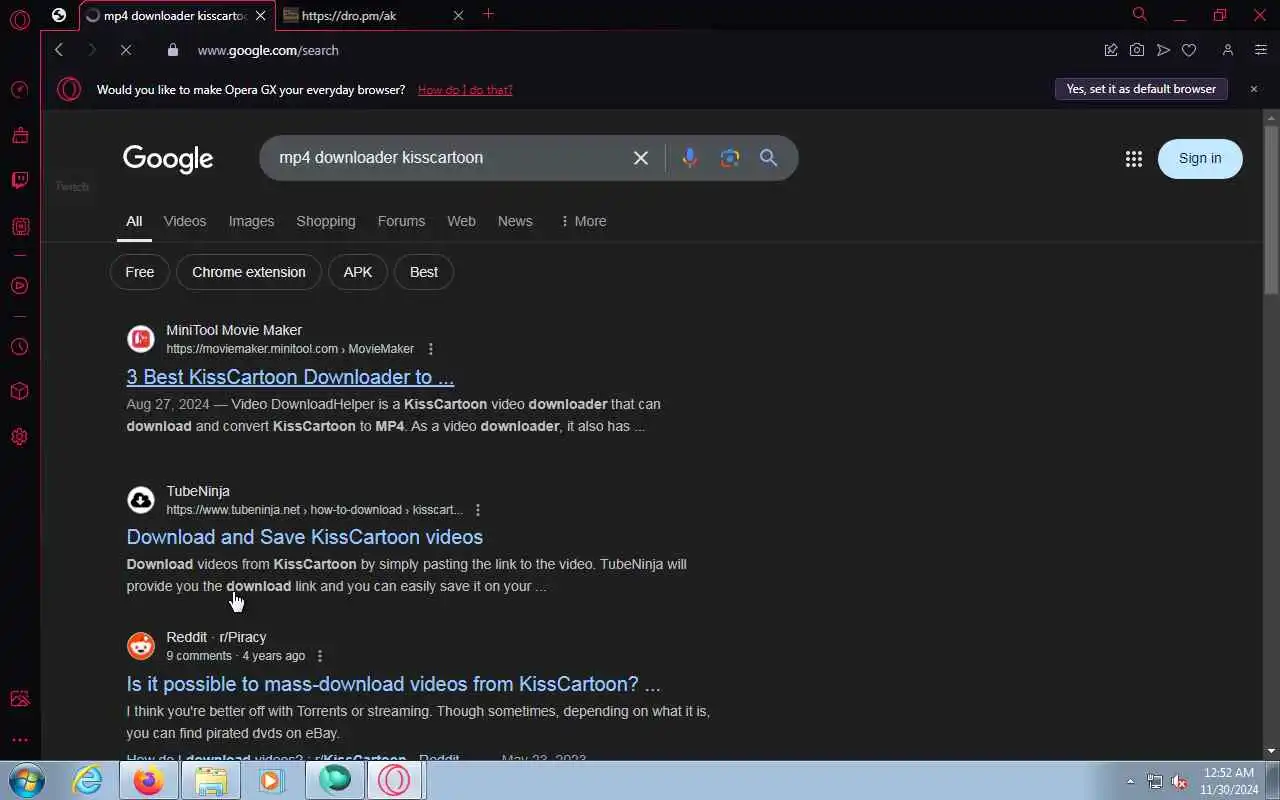Launch Firefox from taskbar
Screen dimensions: 1280x800
pos(149,780)
